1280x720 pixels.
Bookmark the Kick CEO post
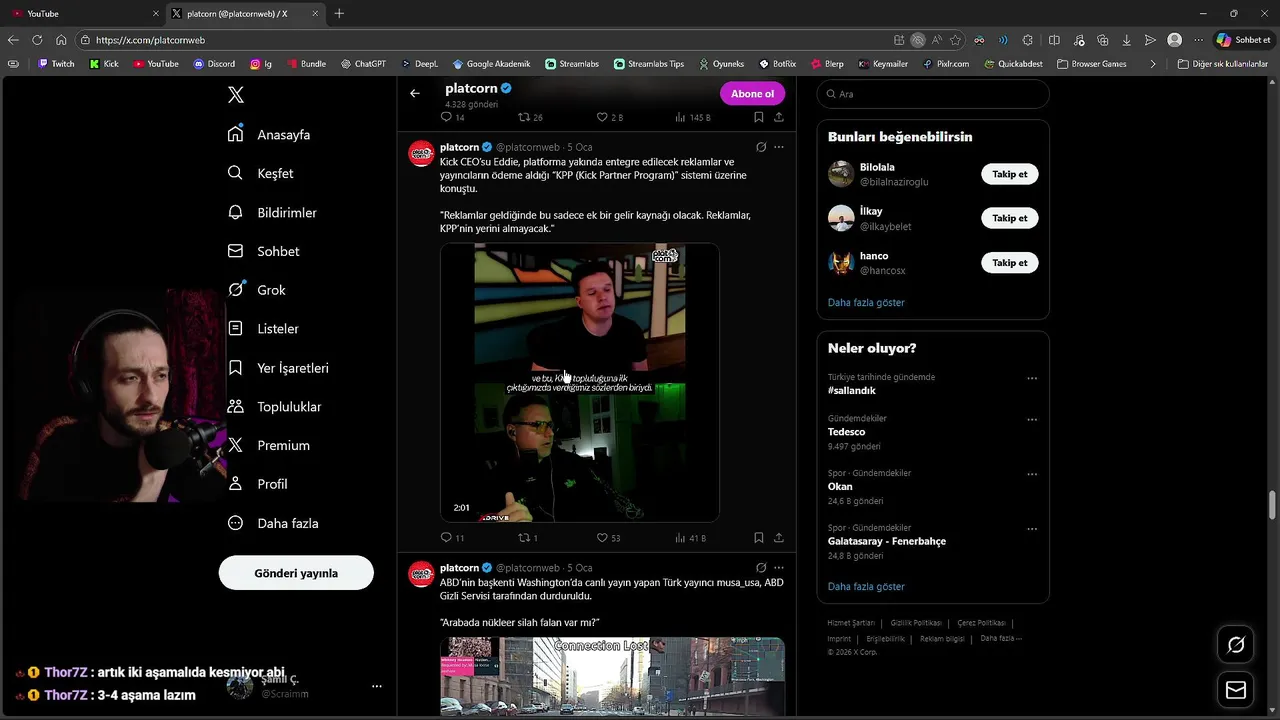759,538
